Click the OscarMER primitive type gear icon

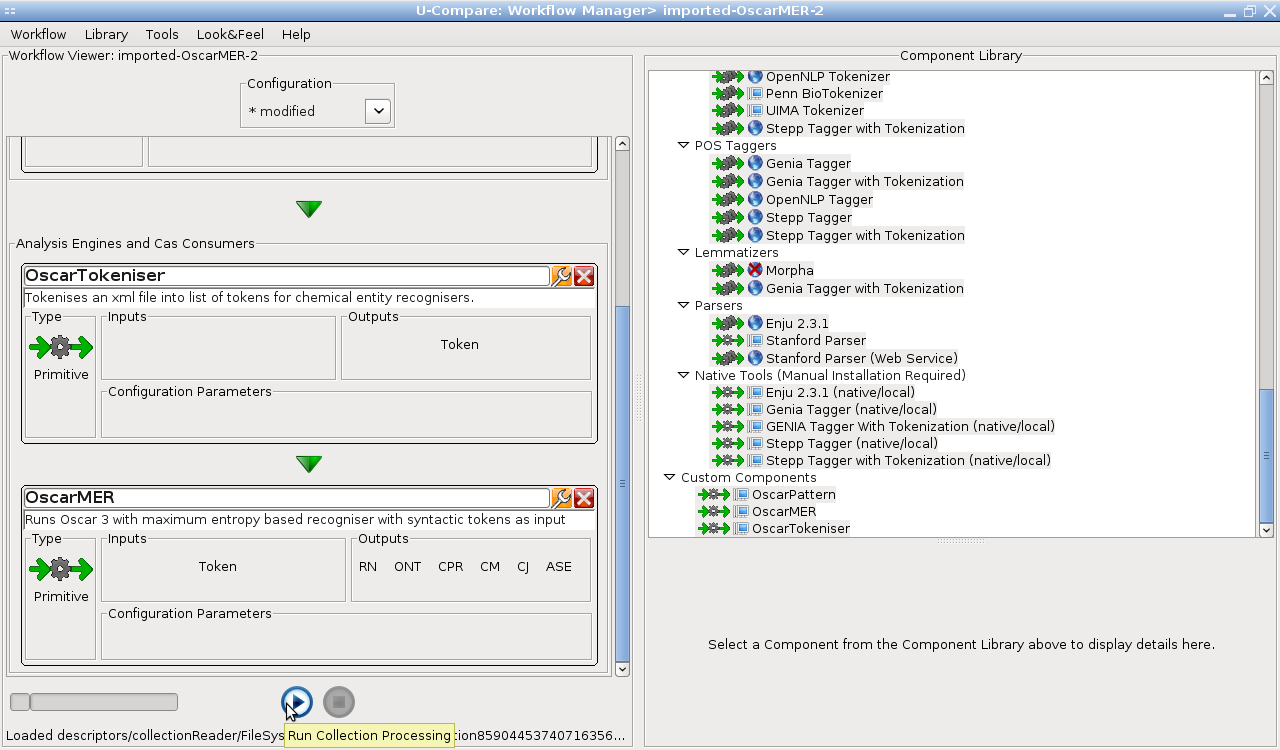(x=61, y=570)
